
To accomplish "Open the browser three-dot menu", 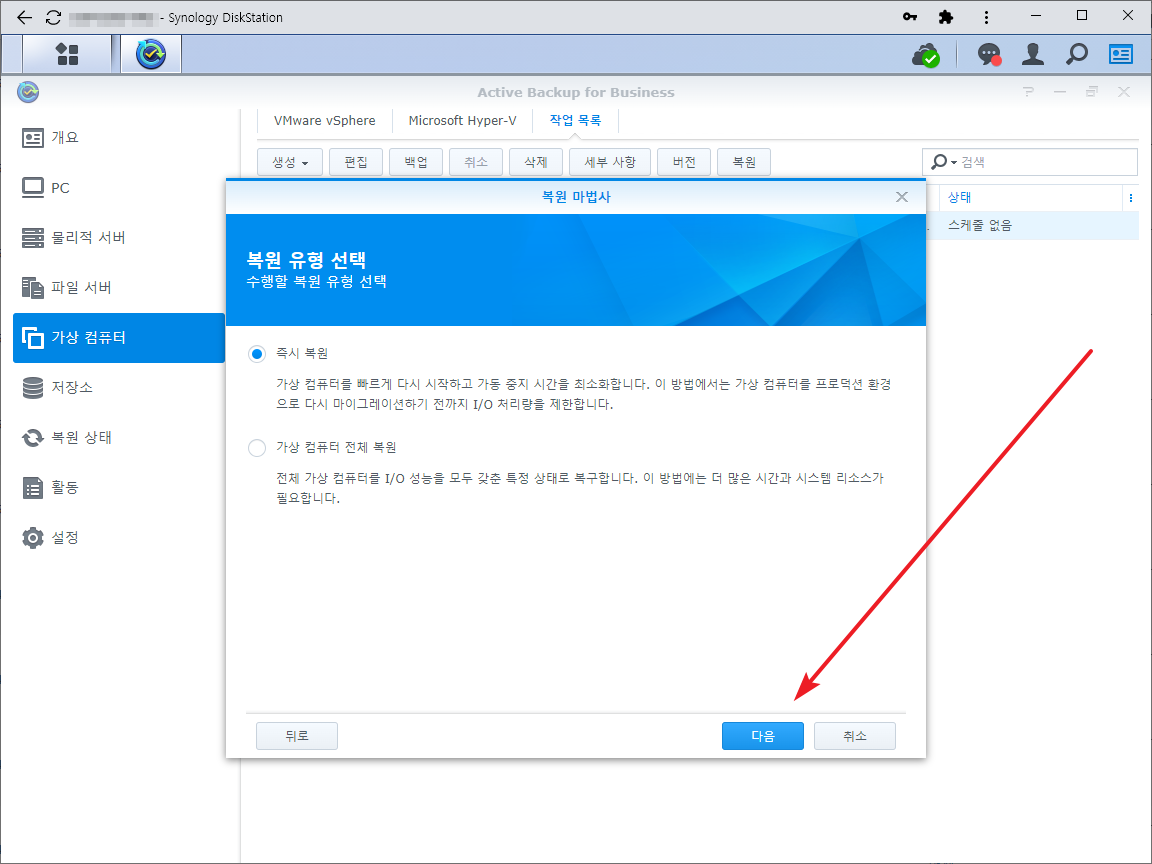I will (986, 17).
